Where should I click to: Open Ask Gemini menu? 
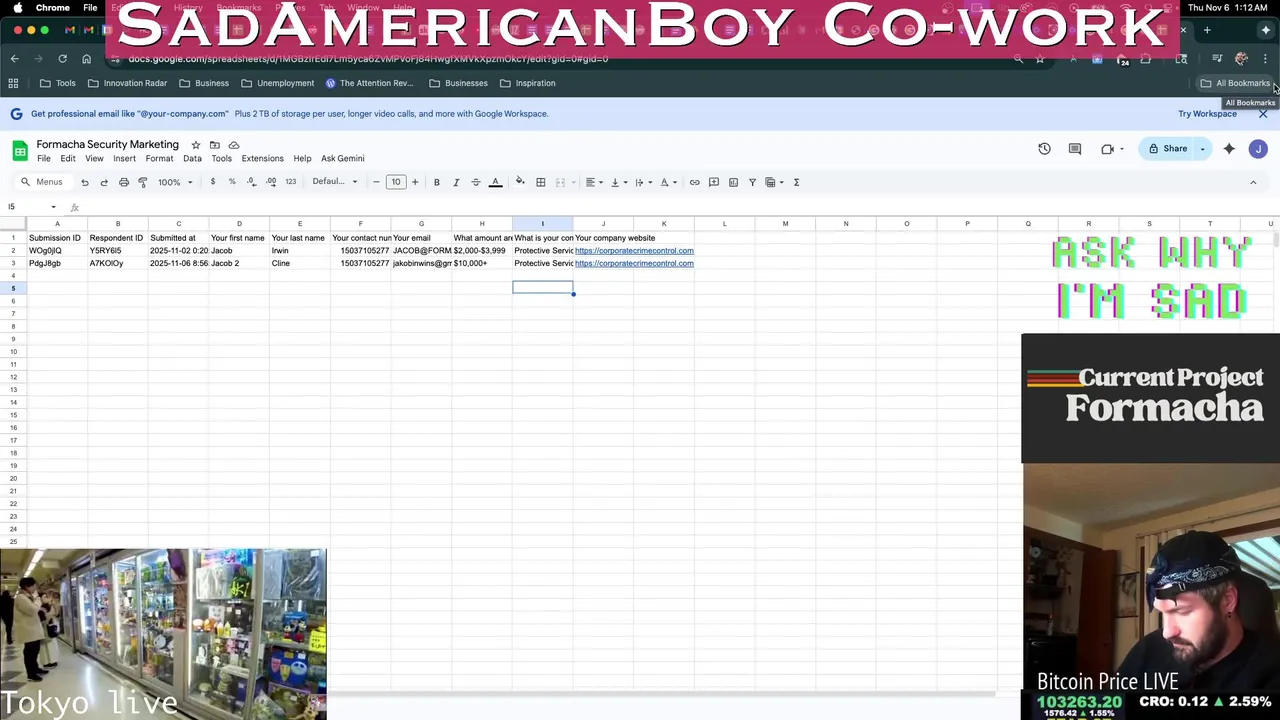pyautogui.click(x=342, y=159)
